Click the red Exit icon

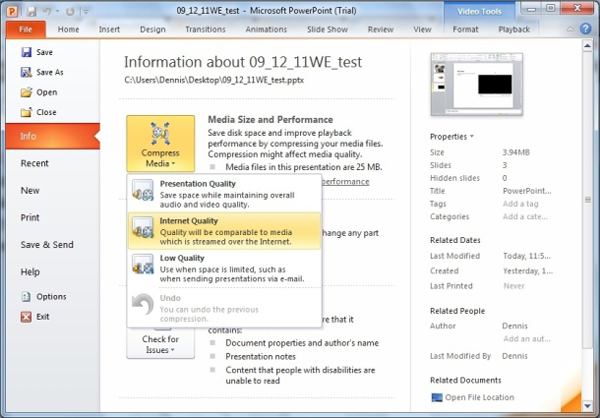[x=26, y=317]
